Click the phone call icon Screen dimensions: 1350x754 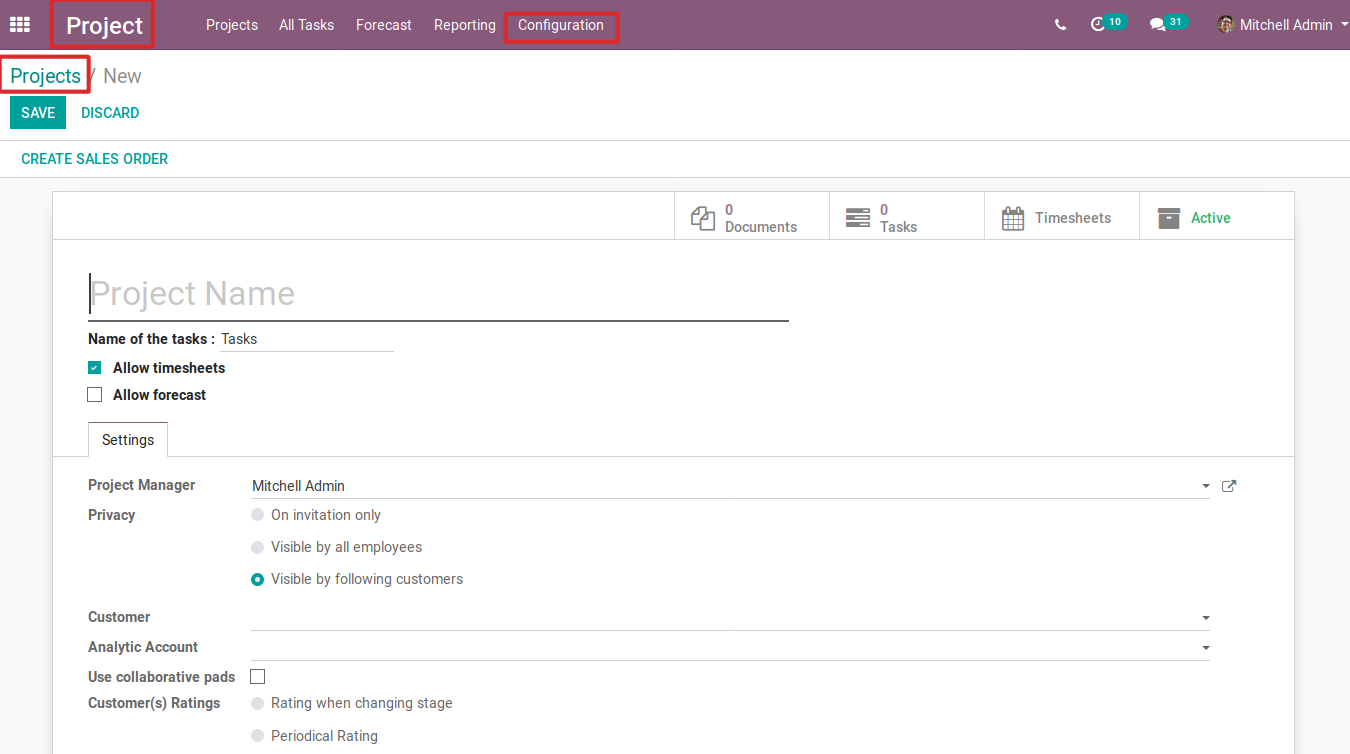click(1060, 25)
